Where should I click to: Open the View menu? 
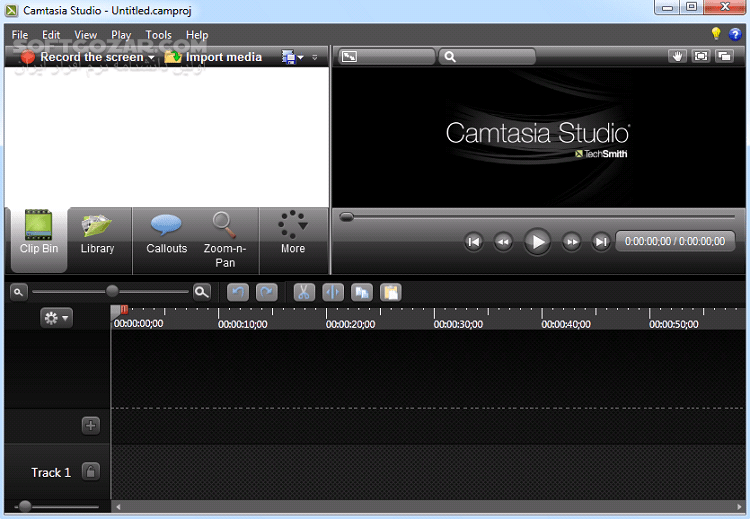tap(85, 35)
